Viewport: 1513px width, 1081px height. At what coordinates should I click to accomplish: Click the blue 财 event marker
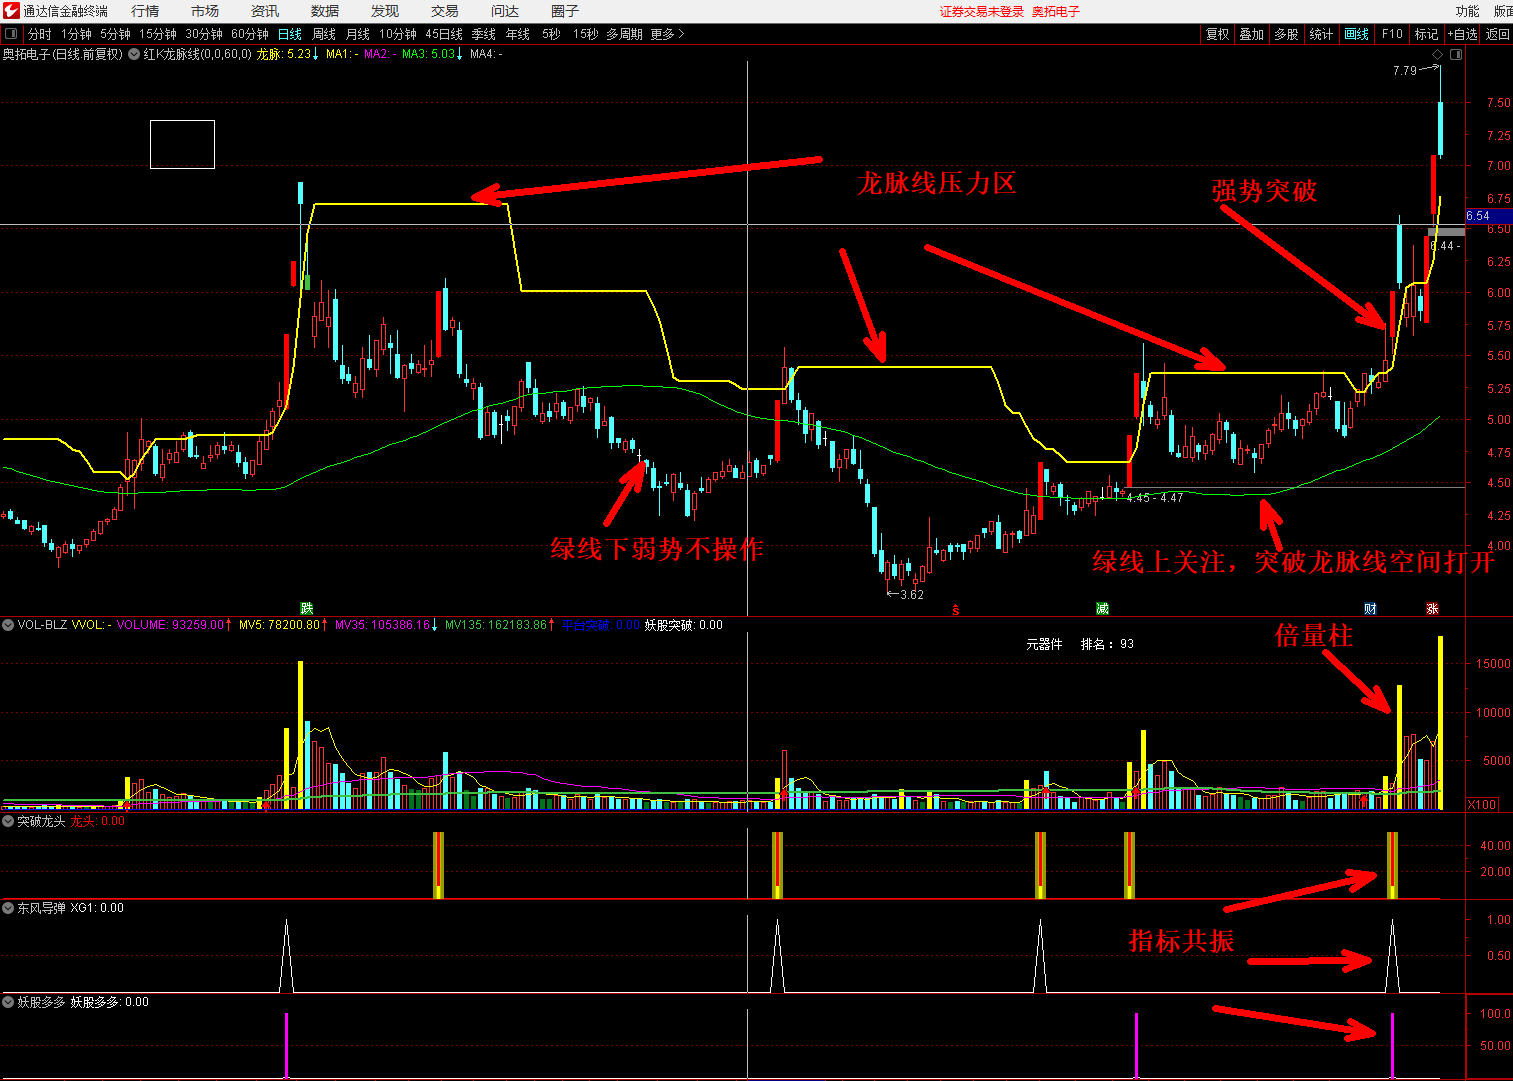[1370, 608]
